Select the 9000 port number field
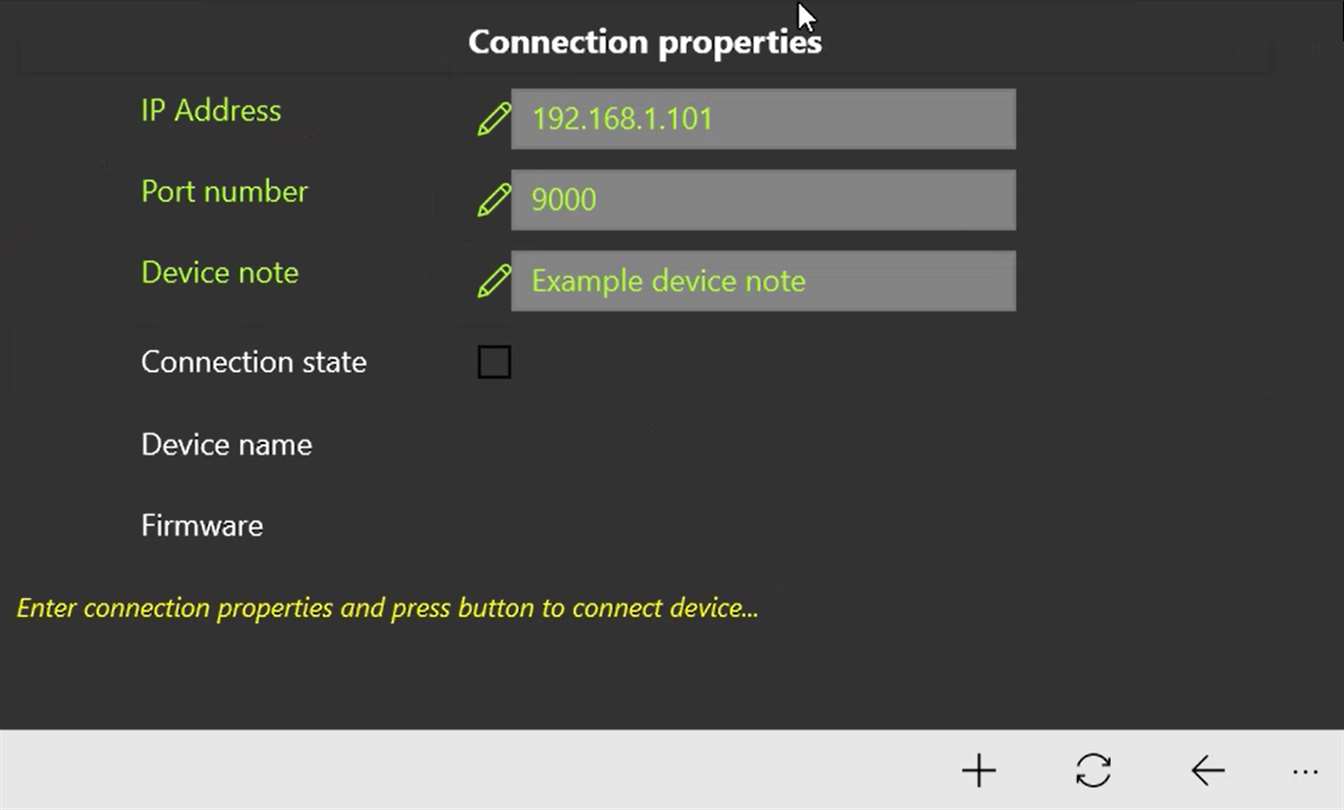1344x810 pixels. (x=763, y=200)
